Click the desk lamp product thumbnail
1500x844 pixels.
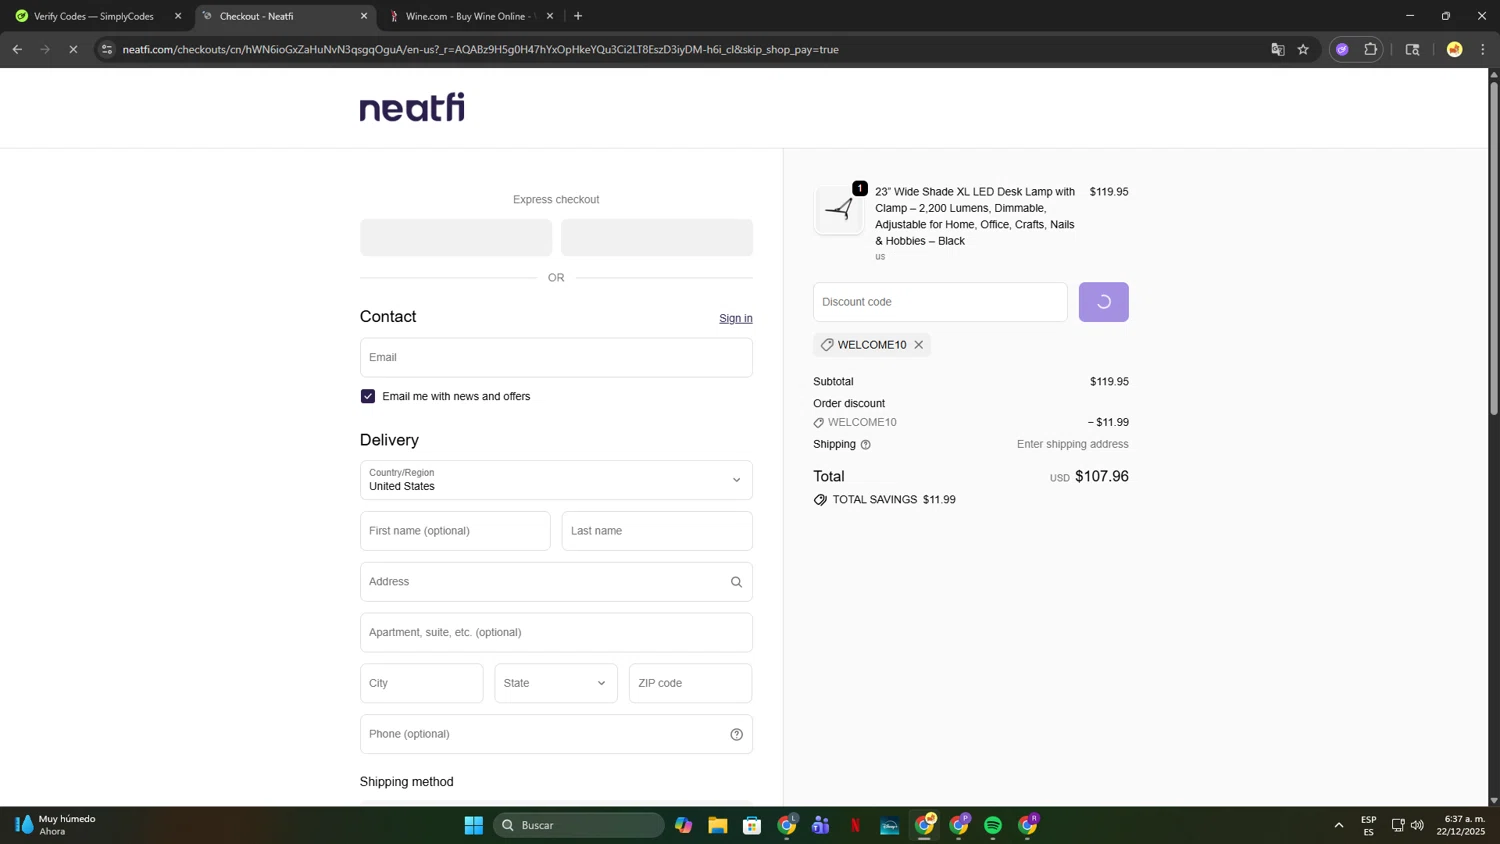pos(838,210)
